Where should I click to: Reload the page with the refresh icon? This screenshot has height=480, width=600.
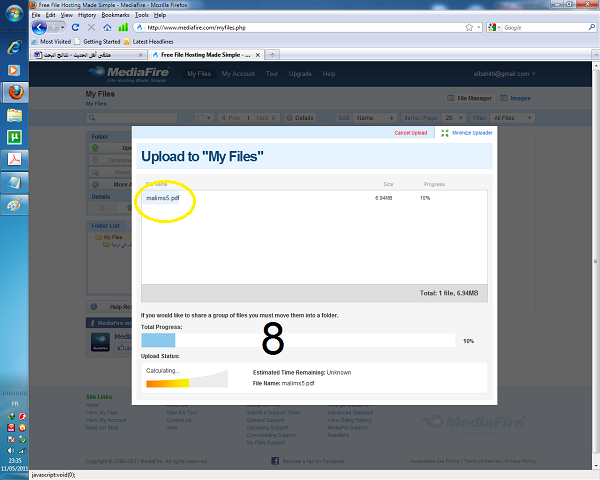pyautogui.click(x=75, y=28)
